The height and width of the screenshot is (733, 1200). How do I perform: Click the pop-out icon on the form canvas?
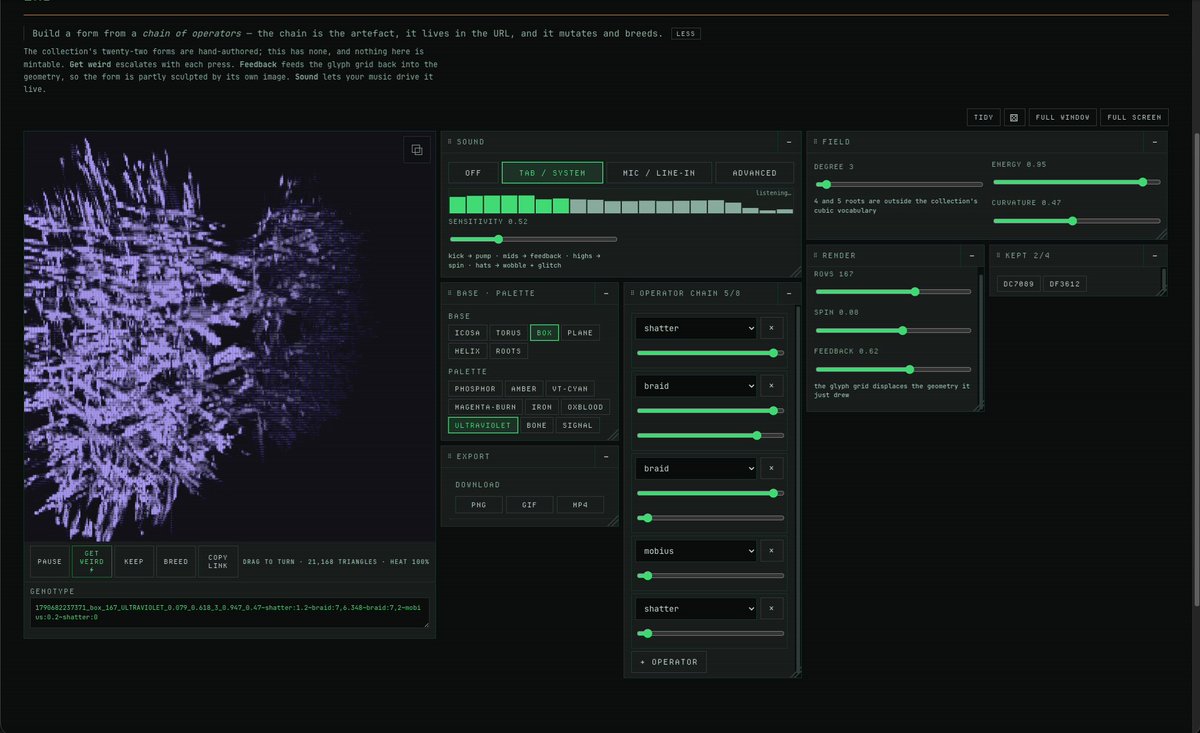[417, 150]
